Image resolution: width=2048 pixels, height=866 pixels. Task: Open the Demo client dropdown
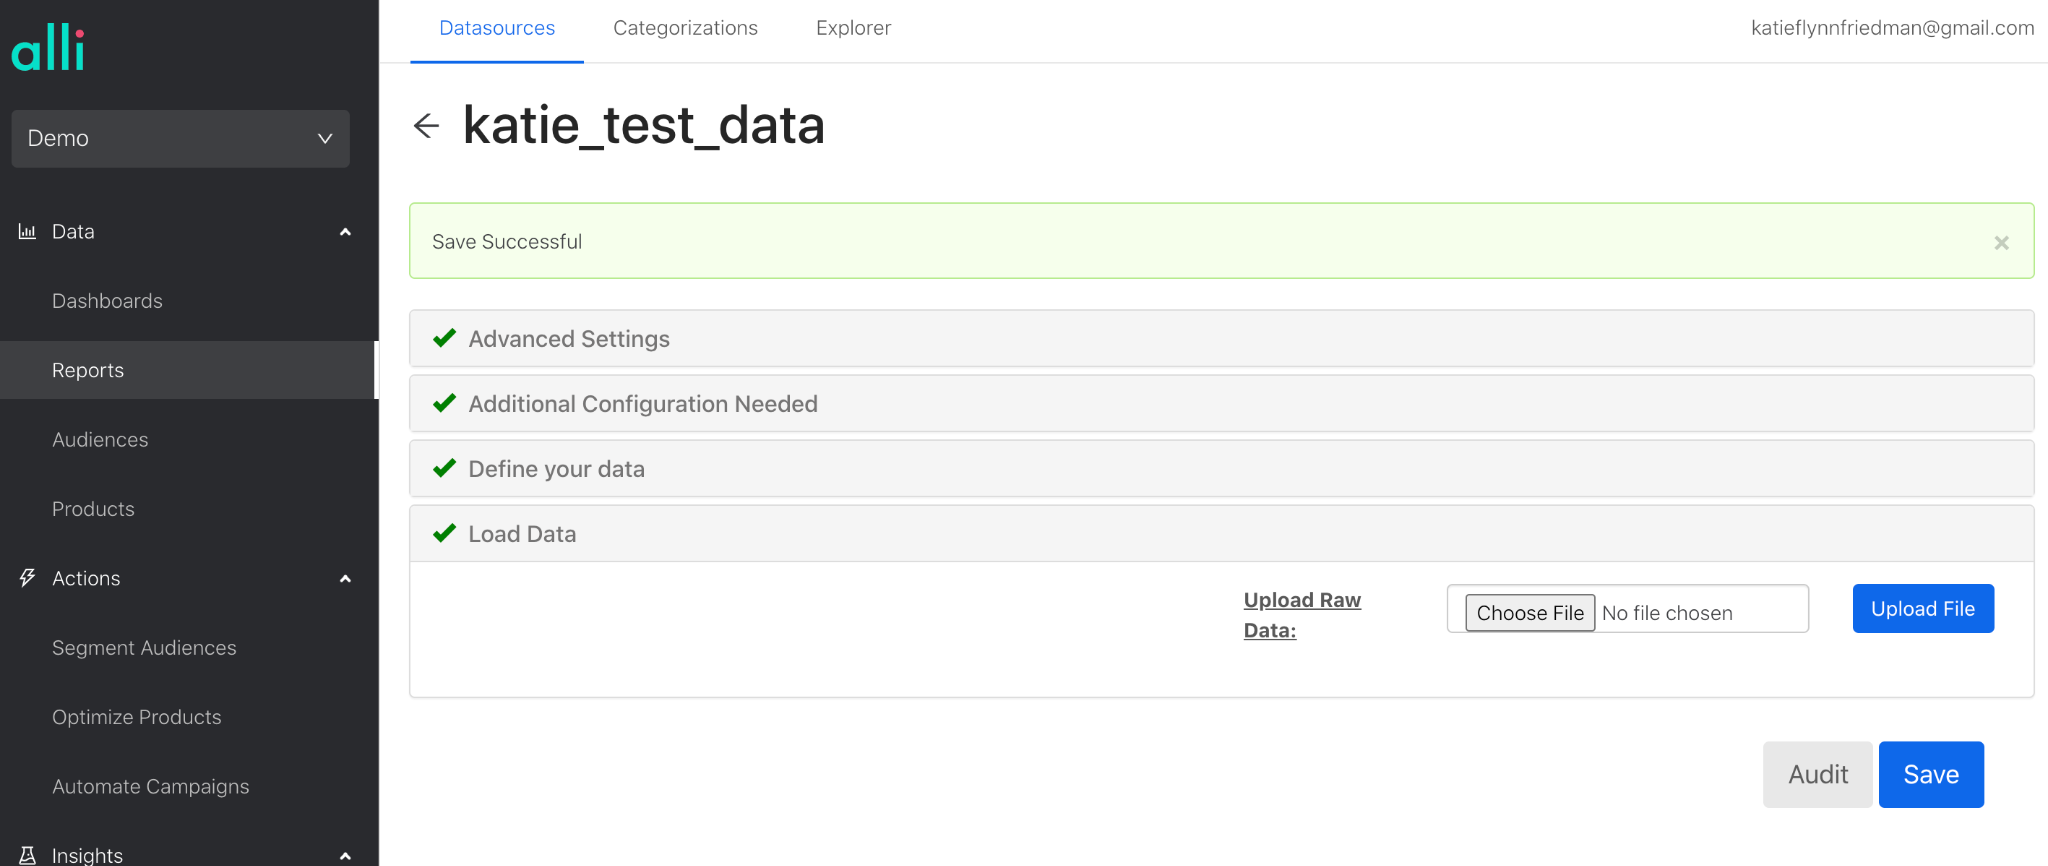180,139
